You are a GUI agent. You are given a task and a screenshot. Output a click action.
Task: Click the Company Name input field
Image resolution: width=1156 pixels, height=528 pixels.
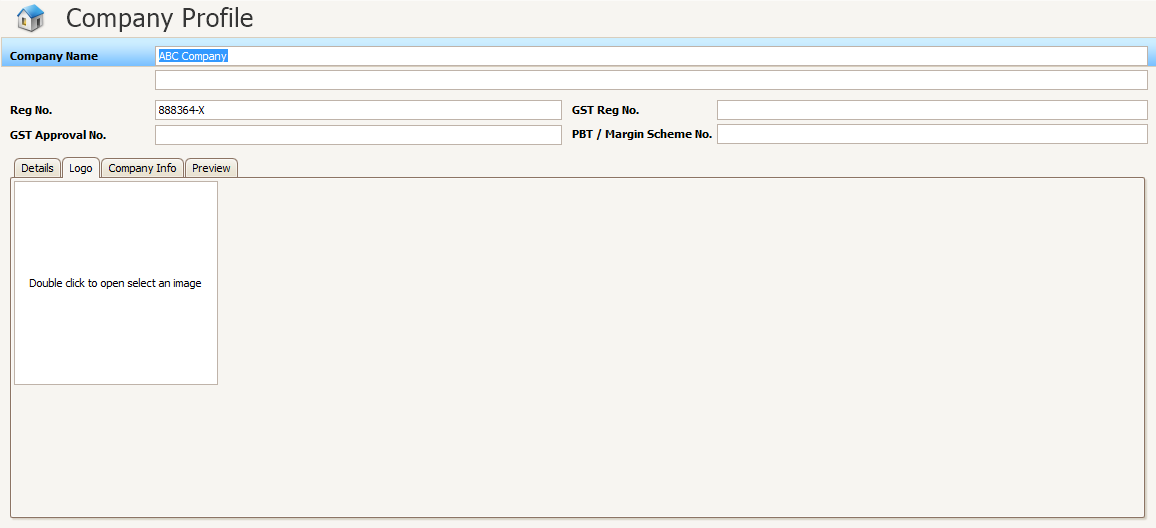click(x=651, y=56)
